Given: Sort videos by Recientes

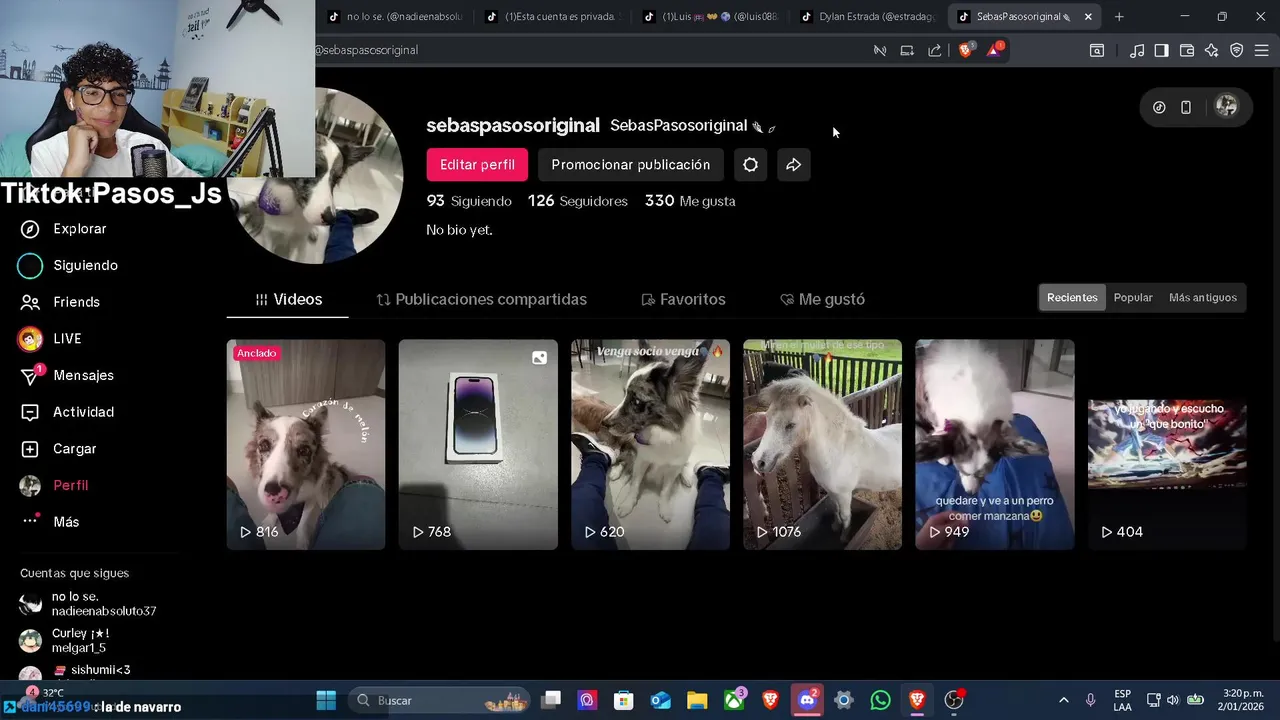Looking at the screenshot, I should pyautogui.click(x=1072, y=297).
